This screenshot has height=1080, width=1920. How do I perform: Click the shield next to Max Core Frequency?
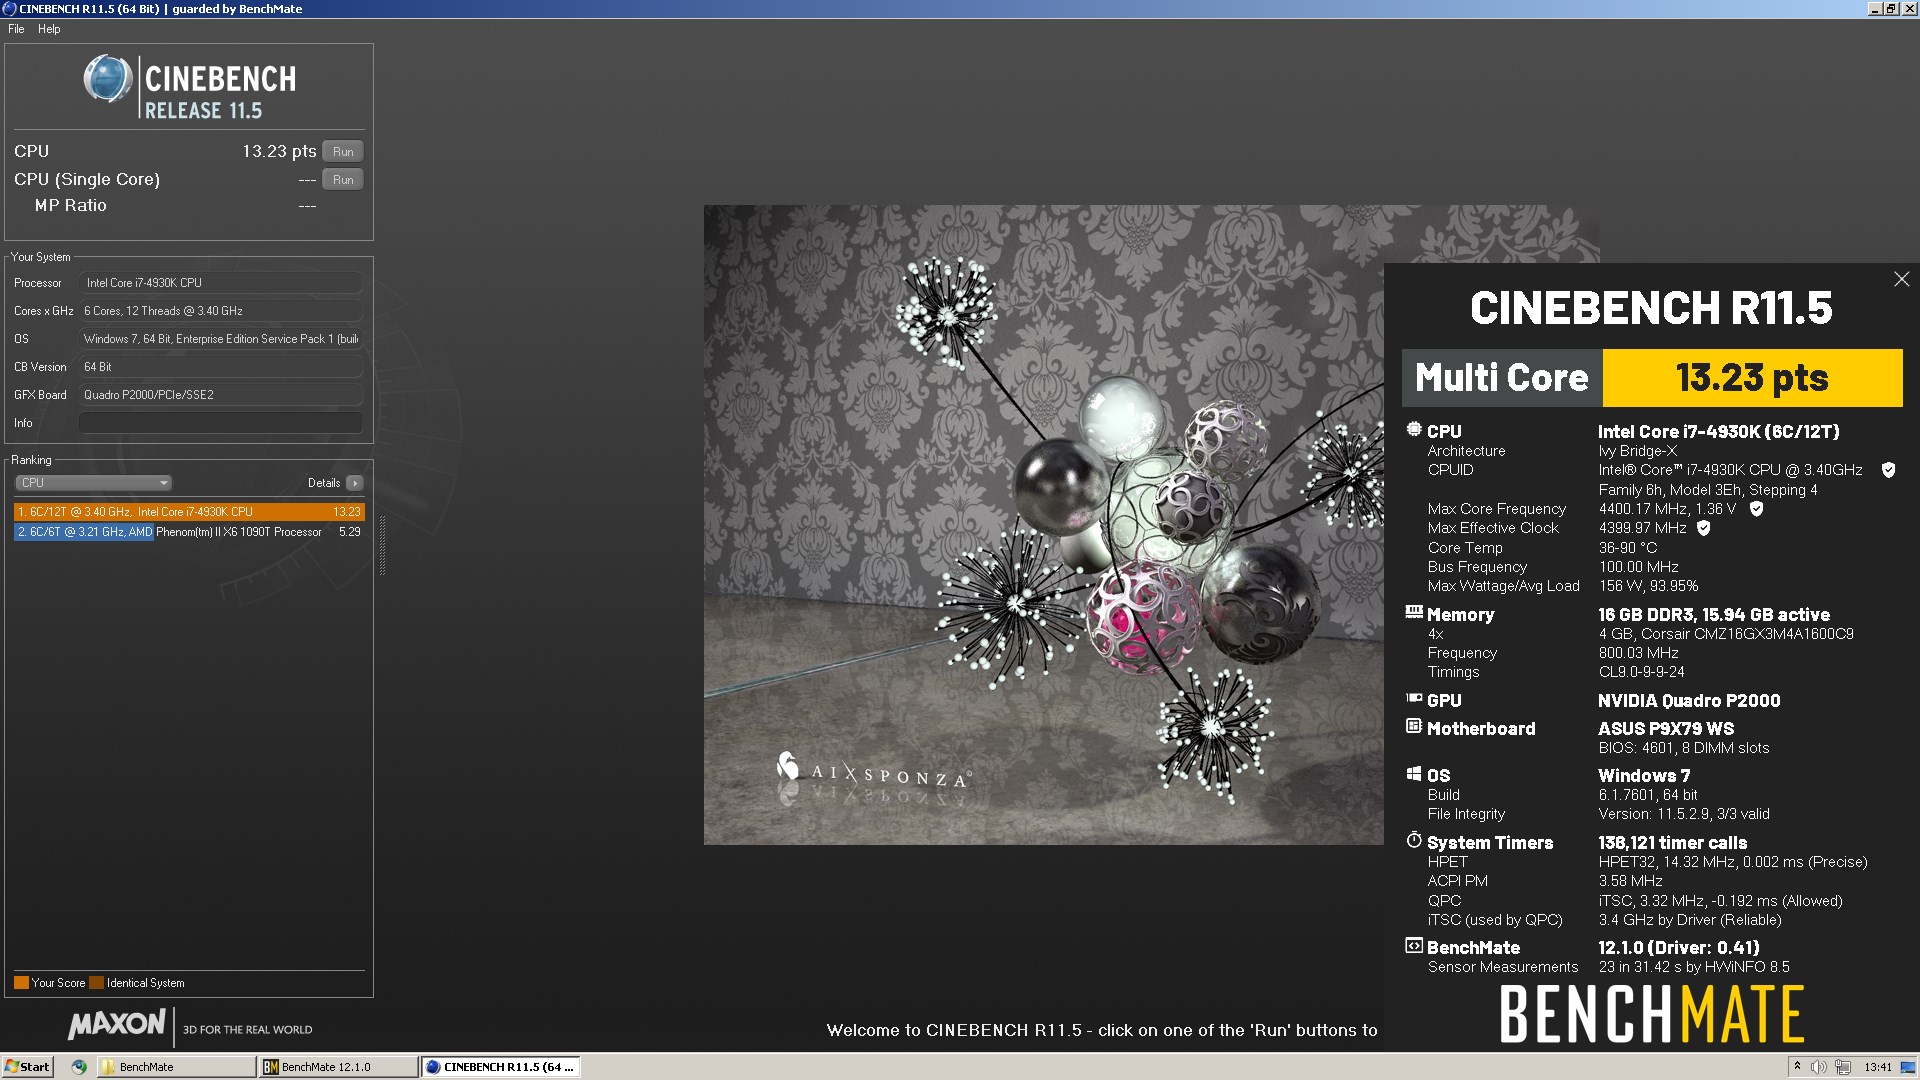(x=1756, y=509)
